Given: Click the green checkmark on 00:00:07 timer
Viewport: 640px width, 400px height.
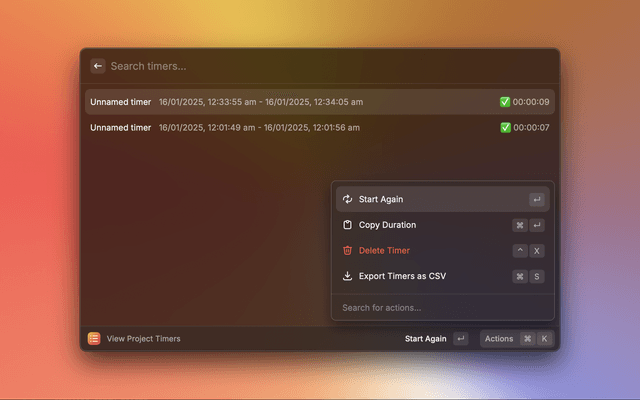Looking at the screenshot, I should pyautogui.click(x=505, y=128).
